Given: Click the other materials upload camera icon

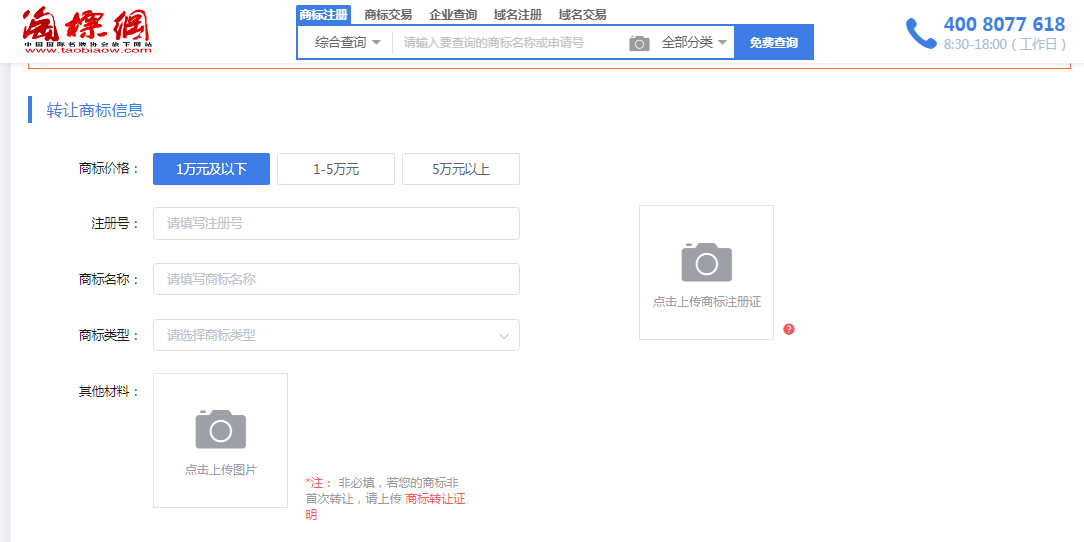Looking at the screenshot, I should [220, 429].
